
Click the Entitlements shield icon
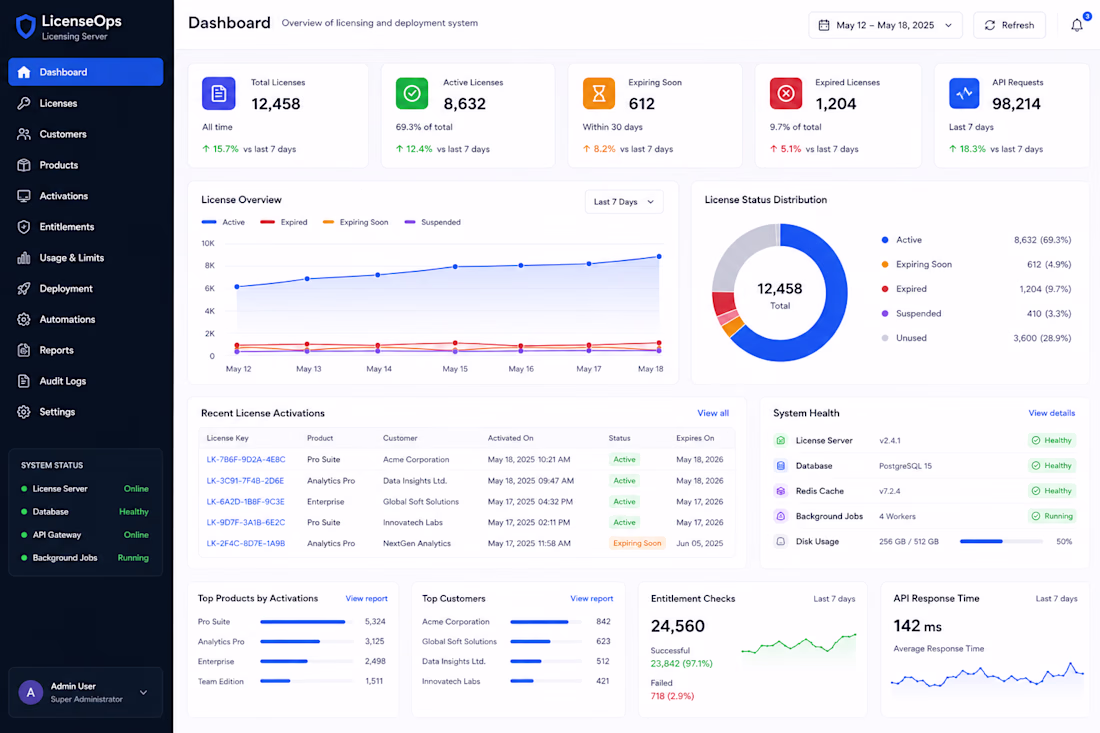coord(24,227)
